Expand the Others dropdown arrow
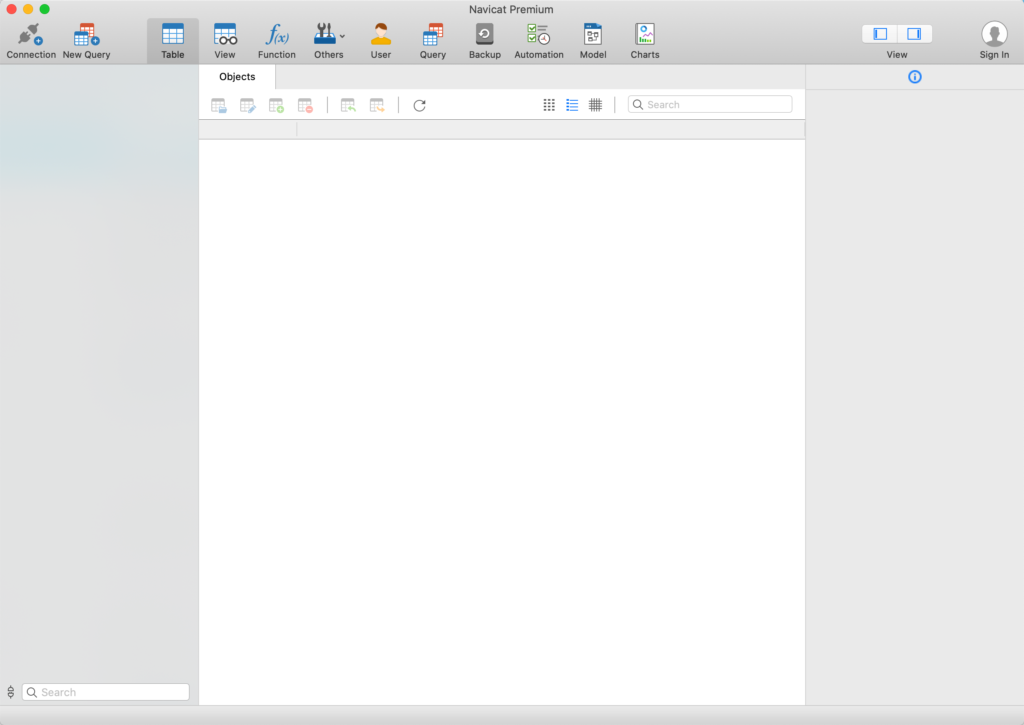Screen dimensions: 1024x725 click(x=342, y=37)
